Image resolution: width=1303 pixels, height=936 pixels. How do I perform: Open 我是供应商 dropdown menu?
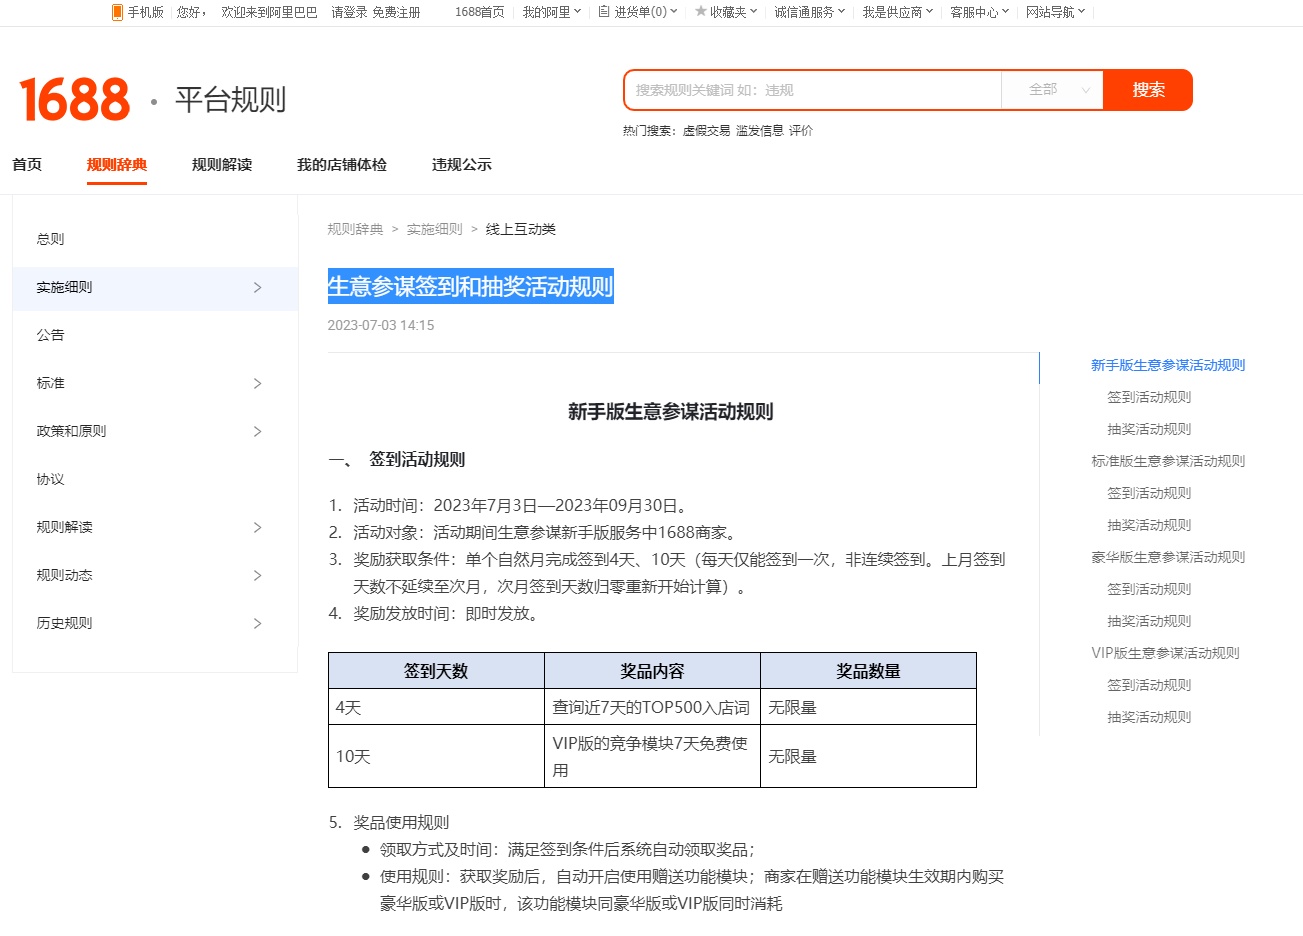point(897,12)
